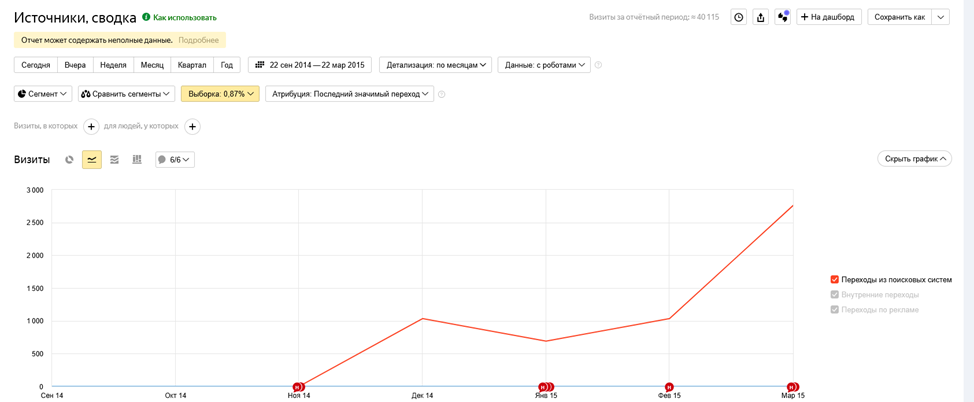Viewport: 974px width, 402px height.
Task: Click the Как использовать link
Action: click(x=184, y=18)
